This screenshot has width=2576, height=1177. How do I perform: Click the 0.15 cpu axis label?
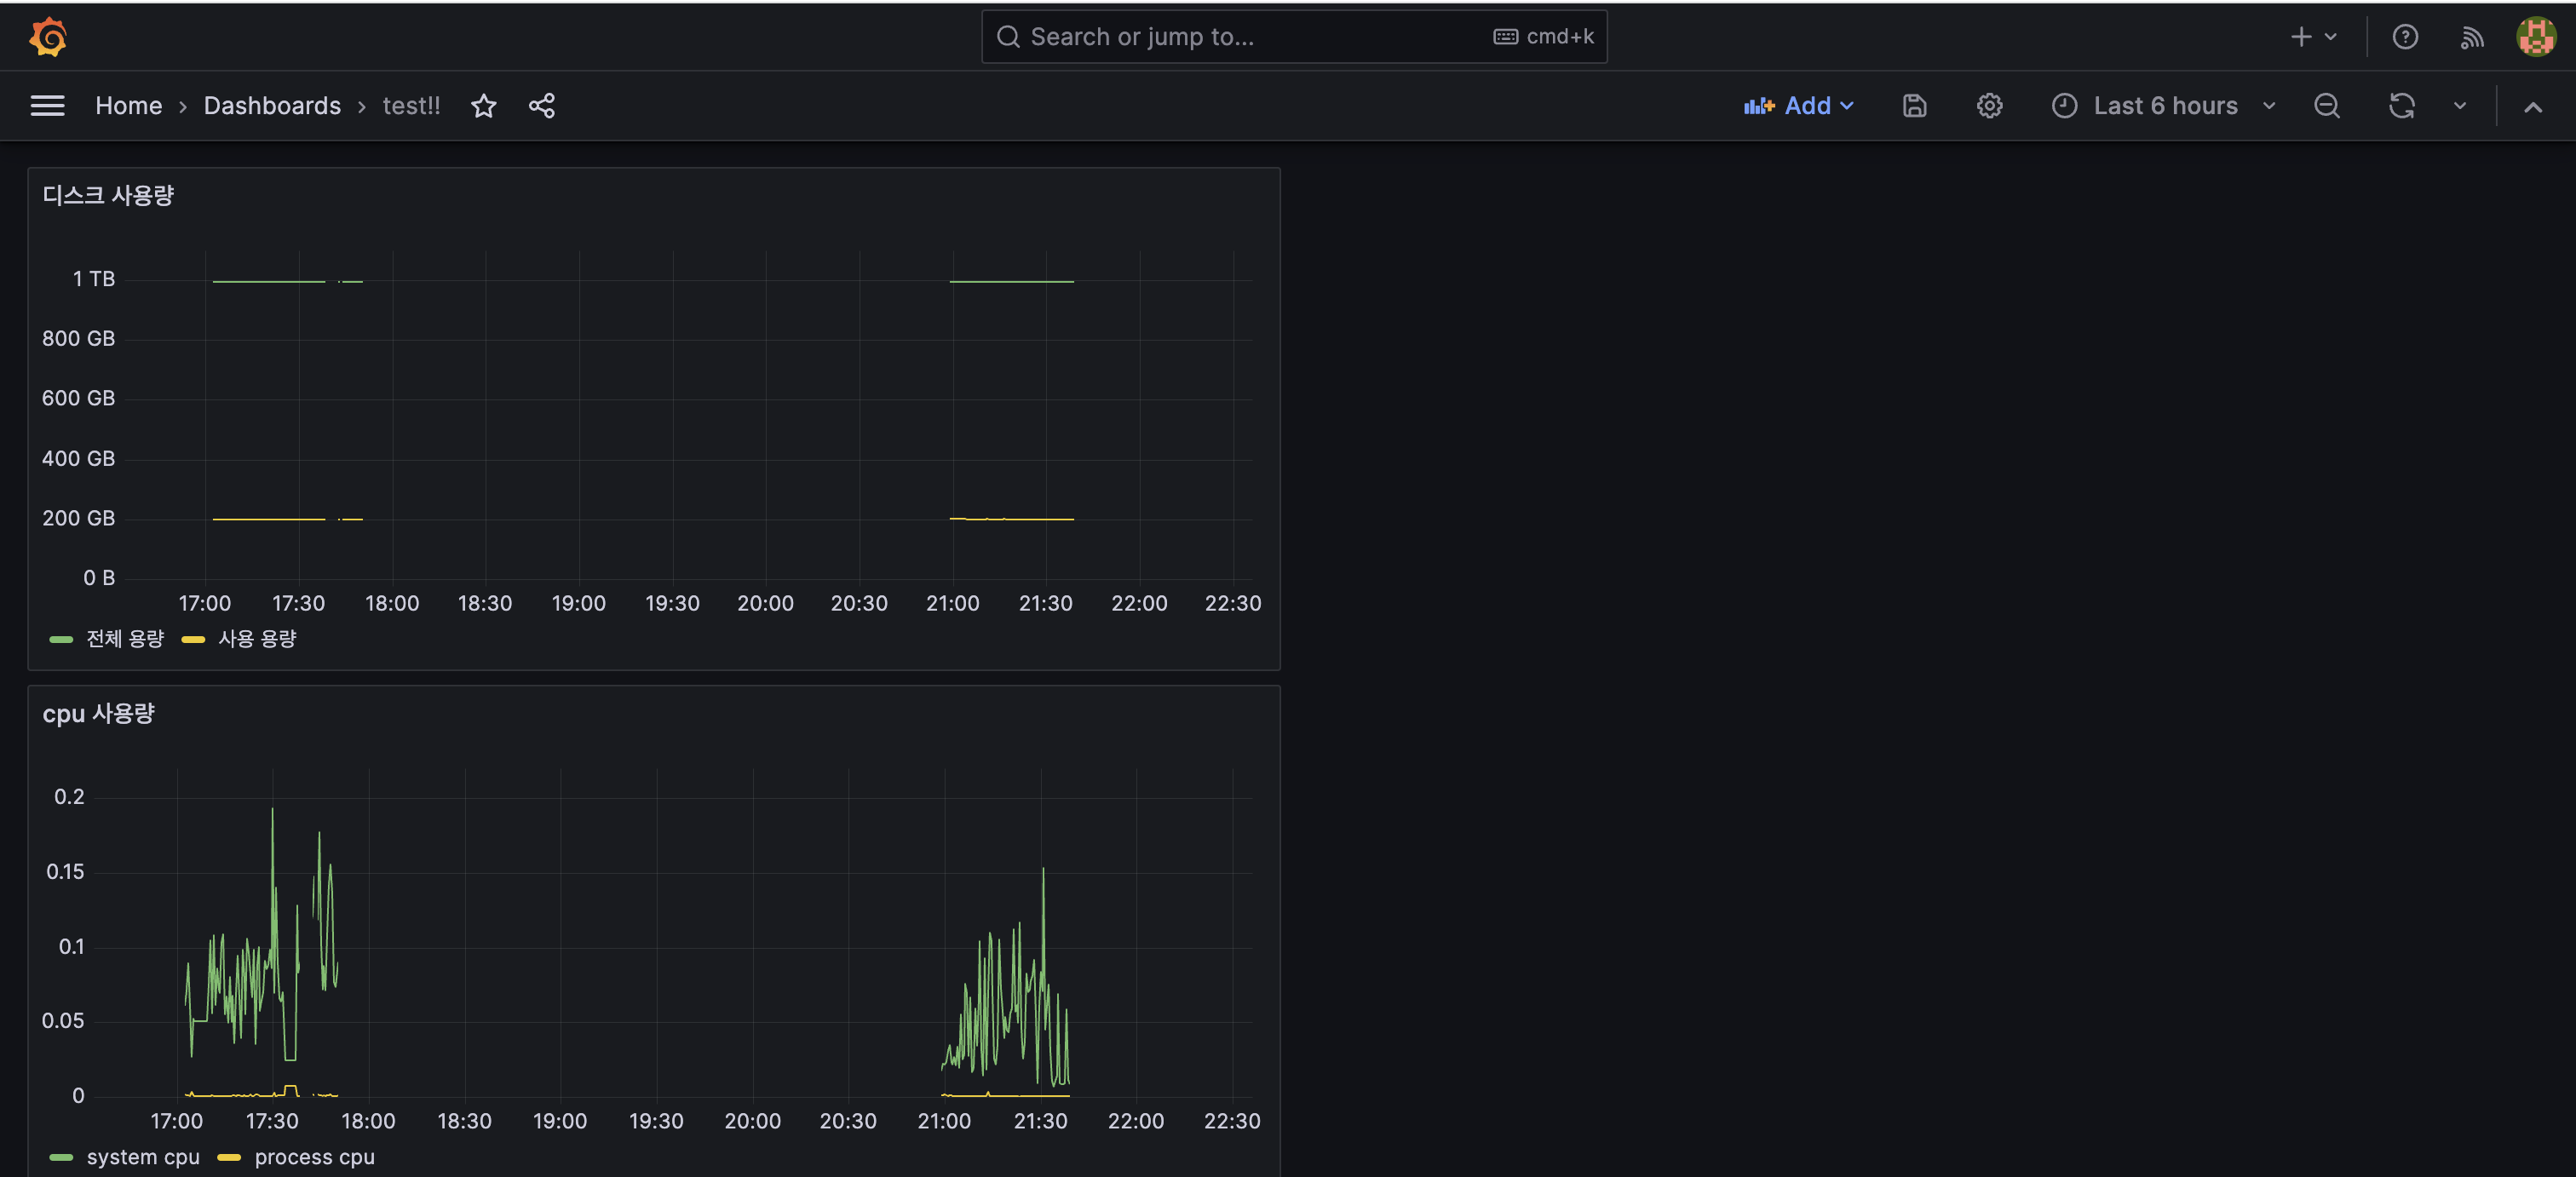coord(65,871)
